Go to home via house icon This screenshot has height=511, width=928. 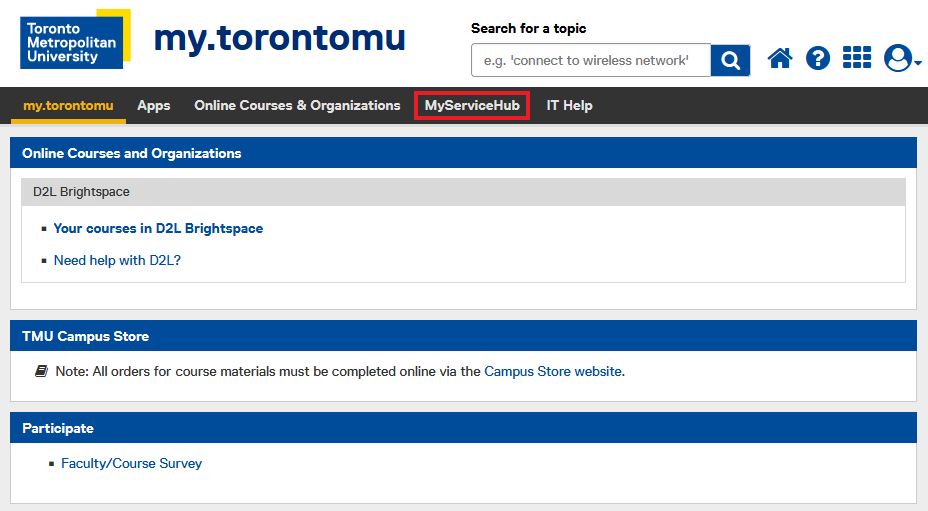click(x=780, y=59)
